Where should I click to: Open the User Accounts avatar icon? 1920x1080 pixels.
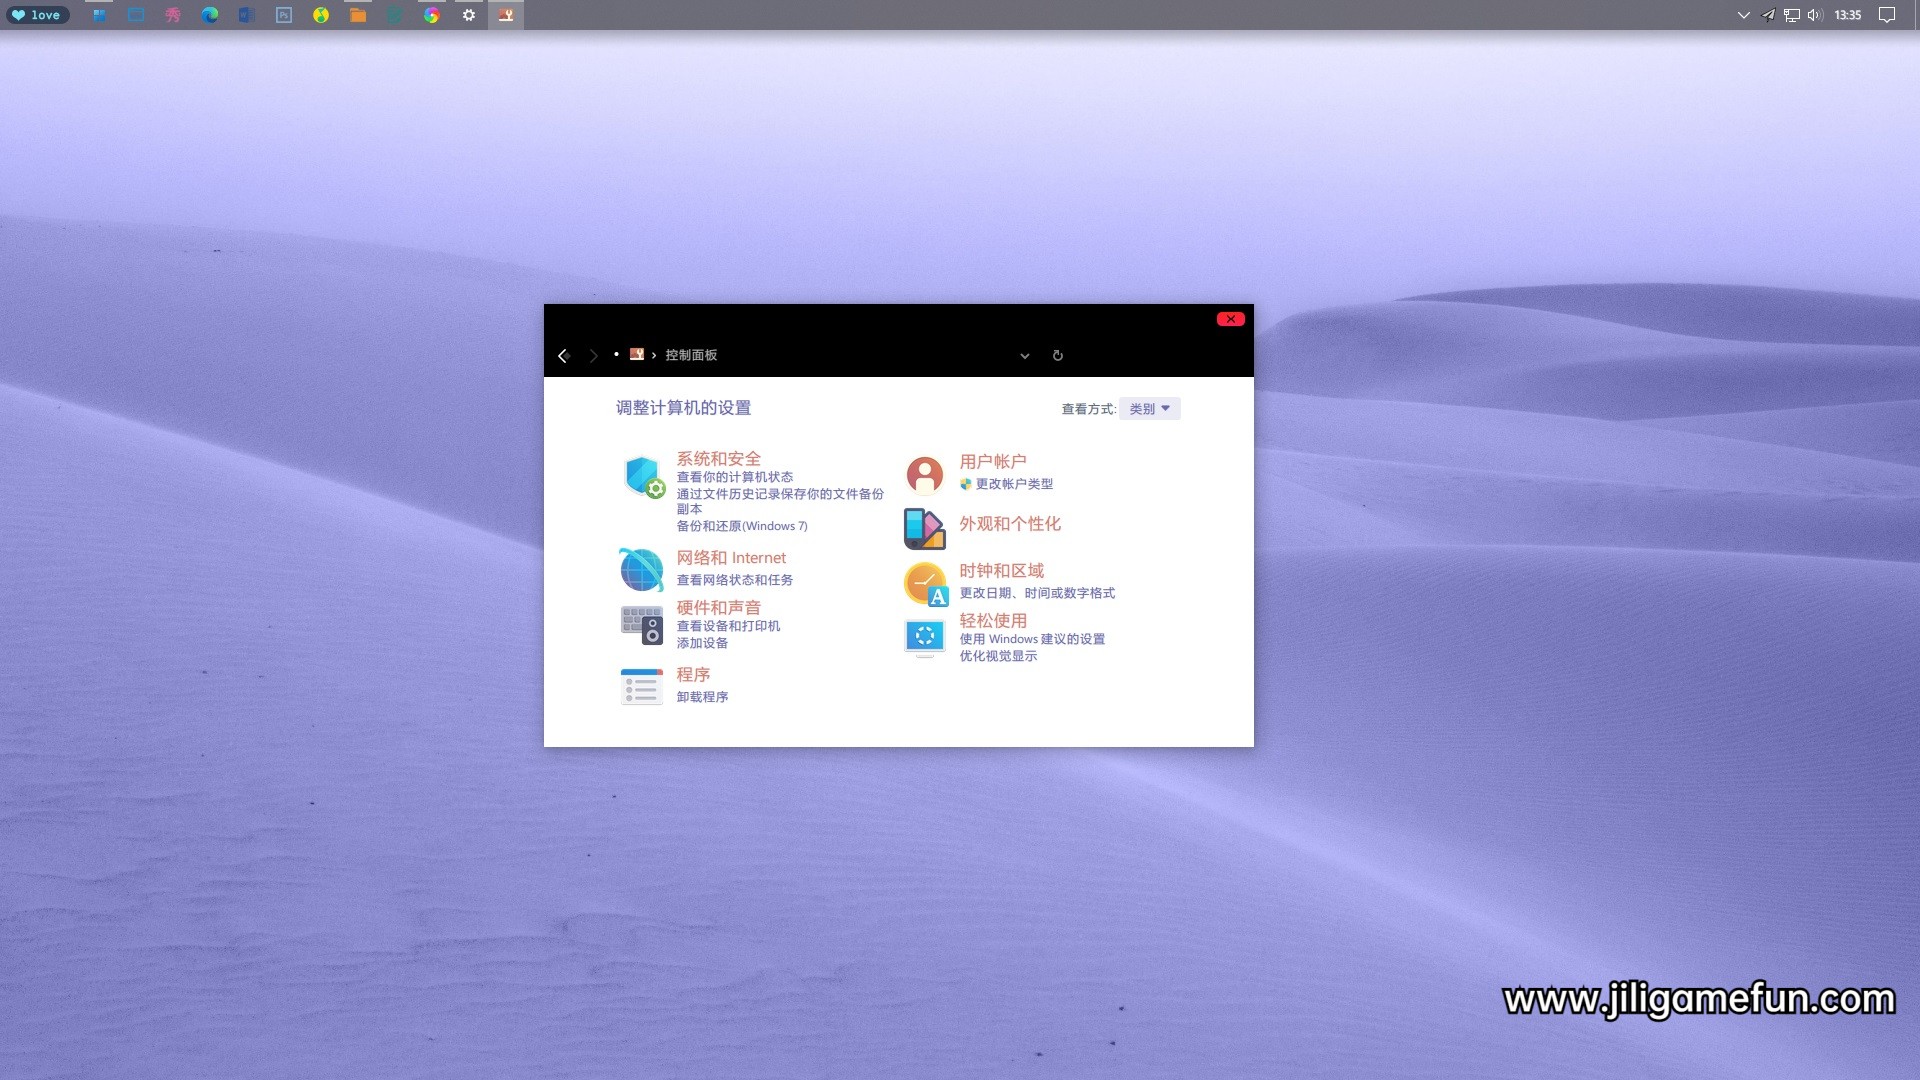coord(924,475)
